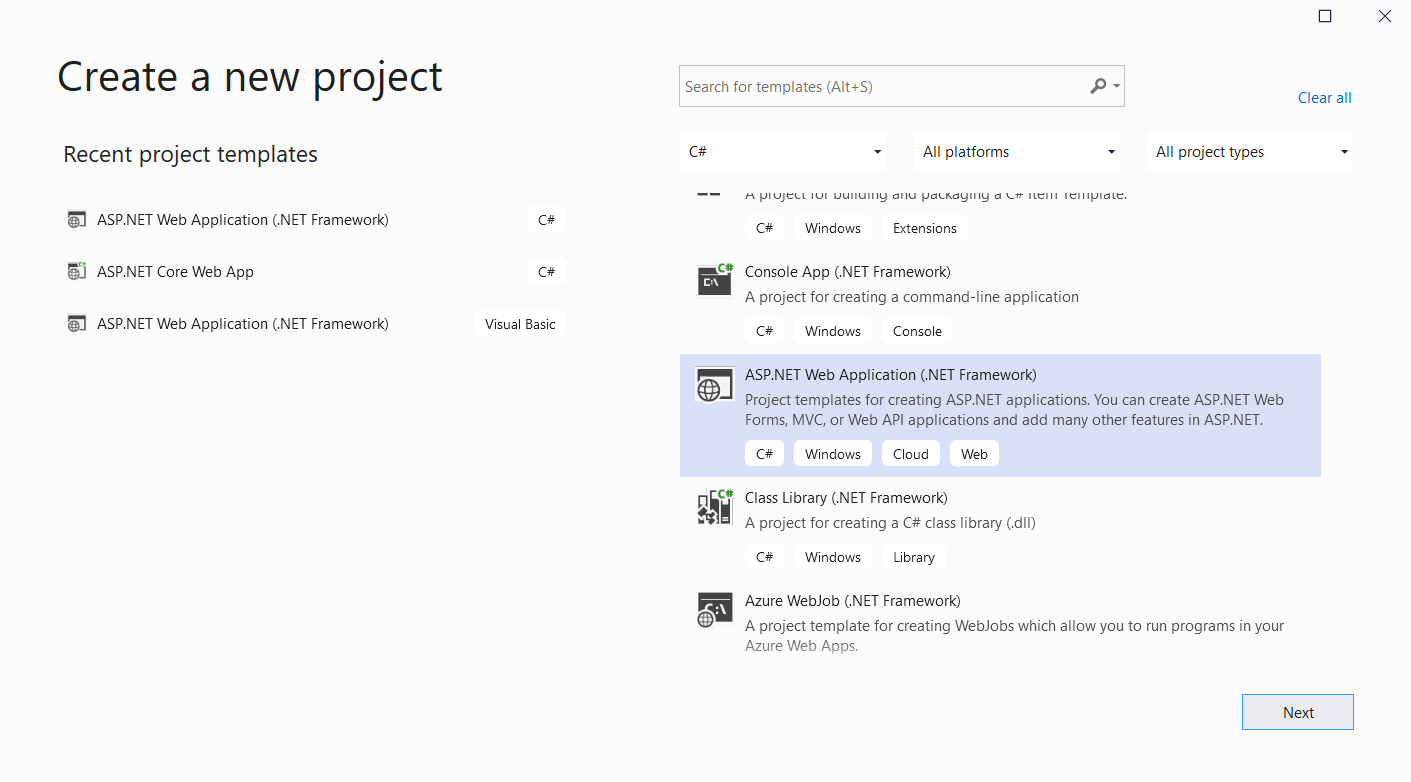1411x782 pixels.
Task: Click the Visual Basic ASP.NET Web Application icon
Action: click(76, 324)
